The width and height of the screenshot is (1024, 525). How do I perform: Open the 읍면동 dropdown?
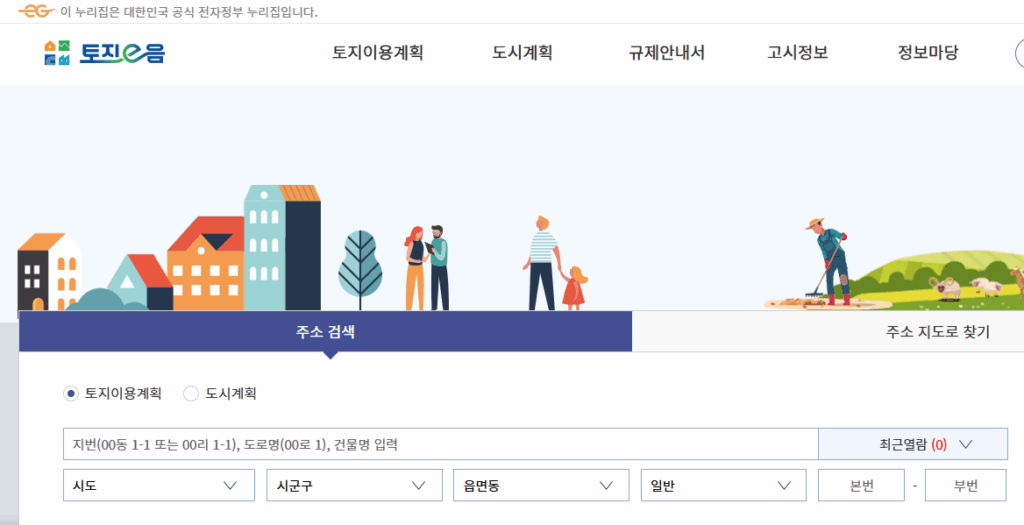coord(541,485)
